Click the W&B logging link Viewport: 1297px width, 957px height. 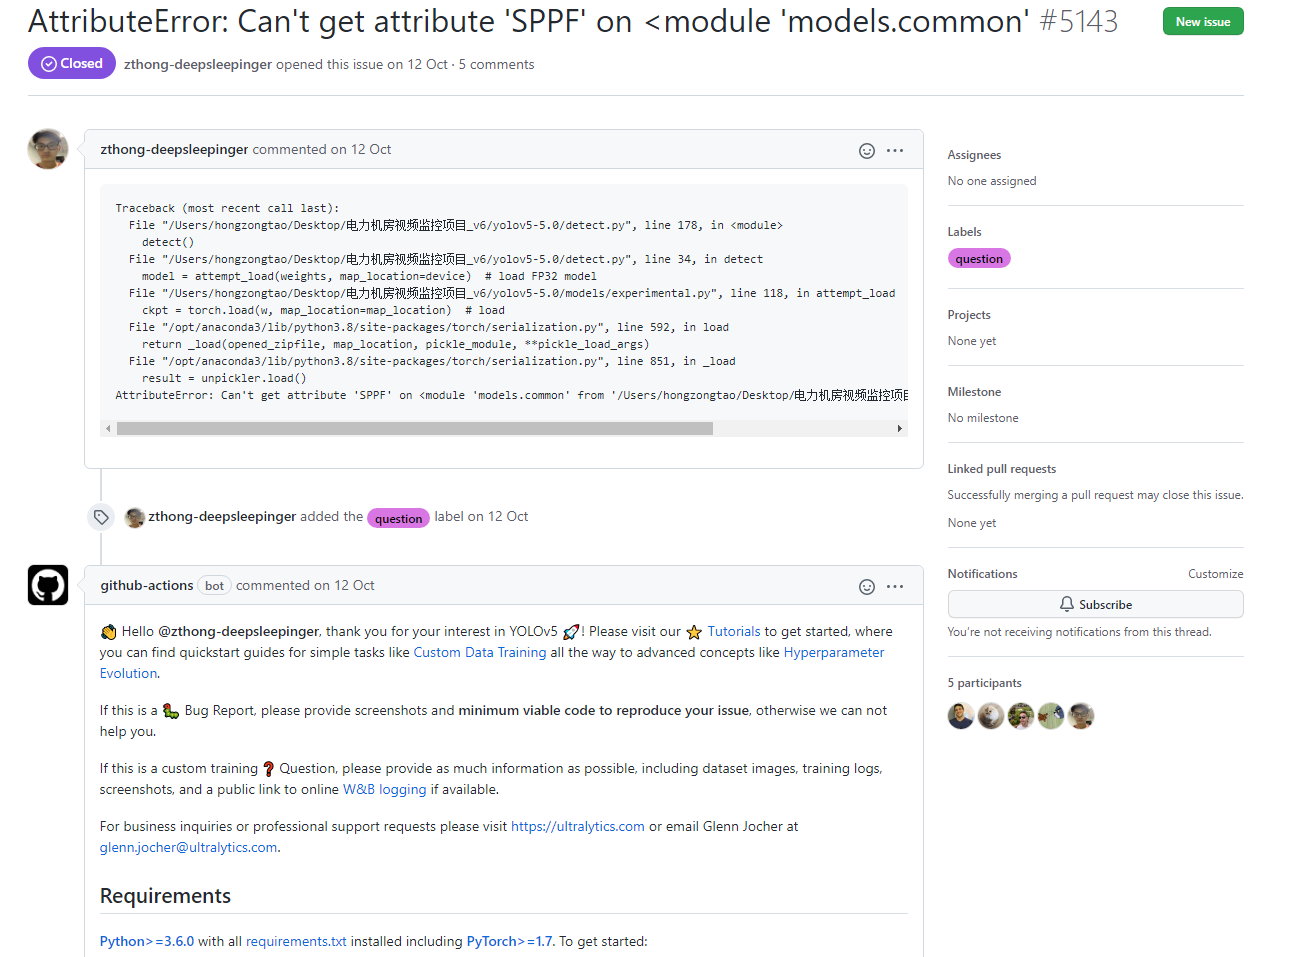[x=384, y=788]
